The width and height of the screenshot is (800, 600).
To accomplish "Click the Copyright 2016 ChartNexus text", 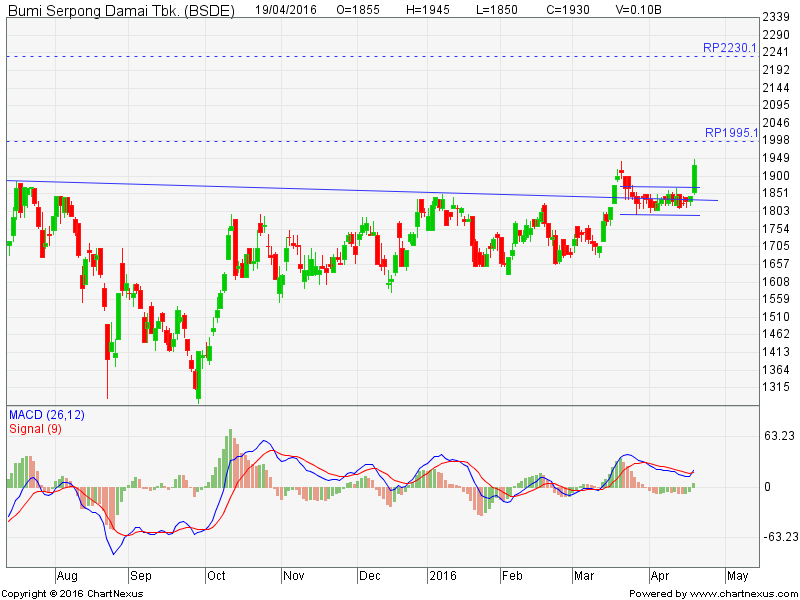I will [76, 593].
